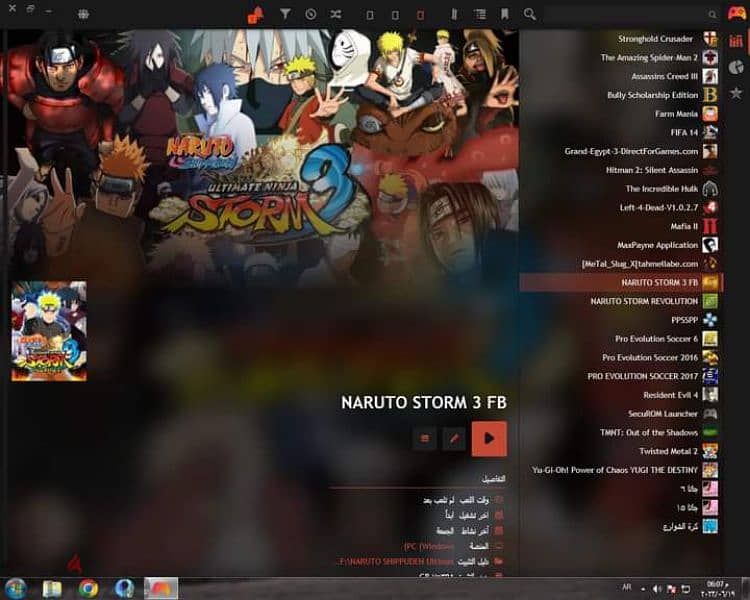Select The Incredible Hulk in the list
This screenshot has width=750, height=600.
(x=621, y=189)
